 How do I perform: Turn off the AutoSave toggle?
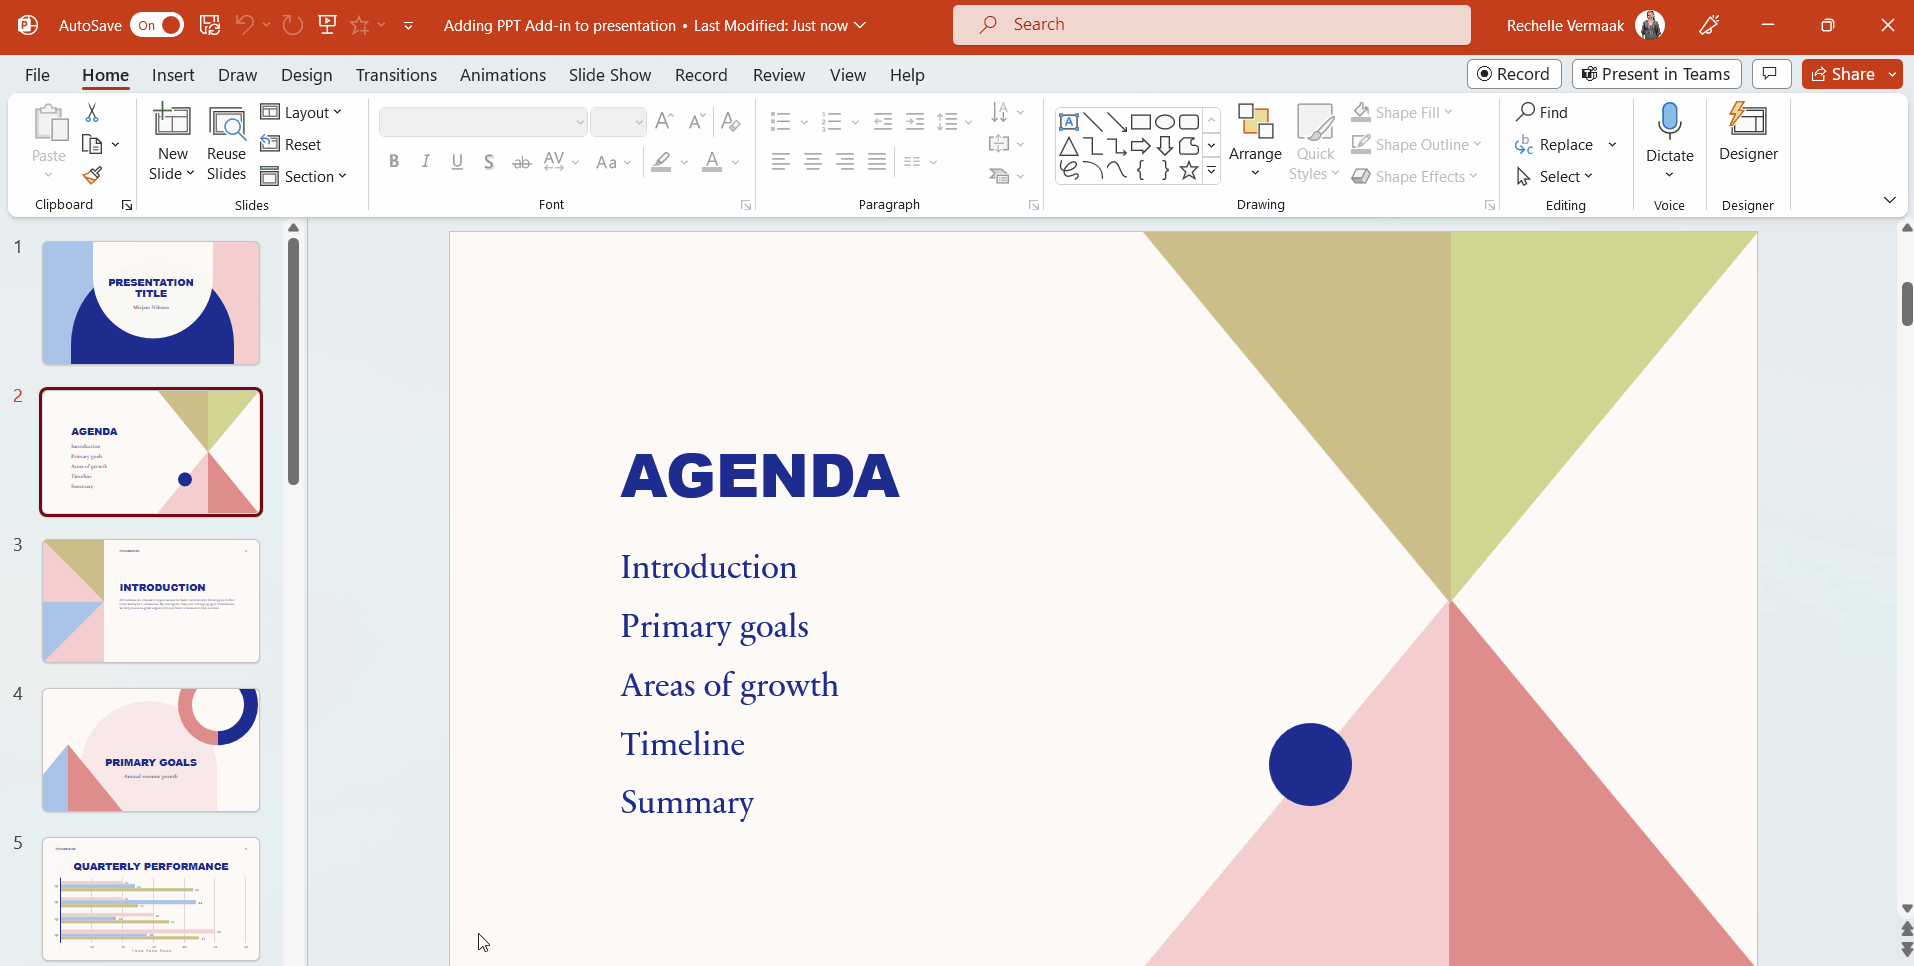[x=158, y=25]
